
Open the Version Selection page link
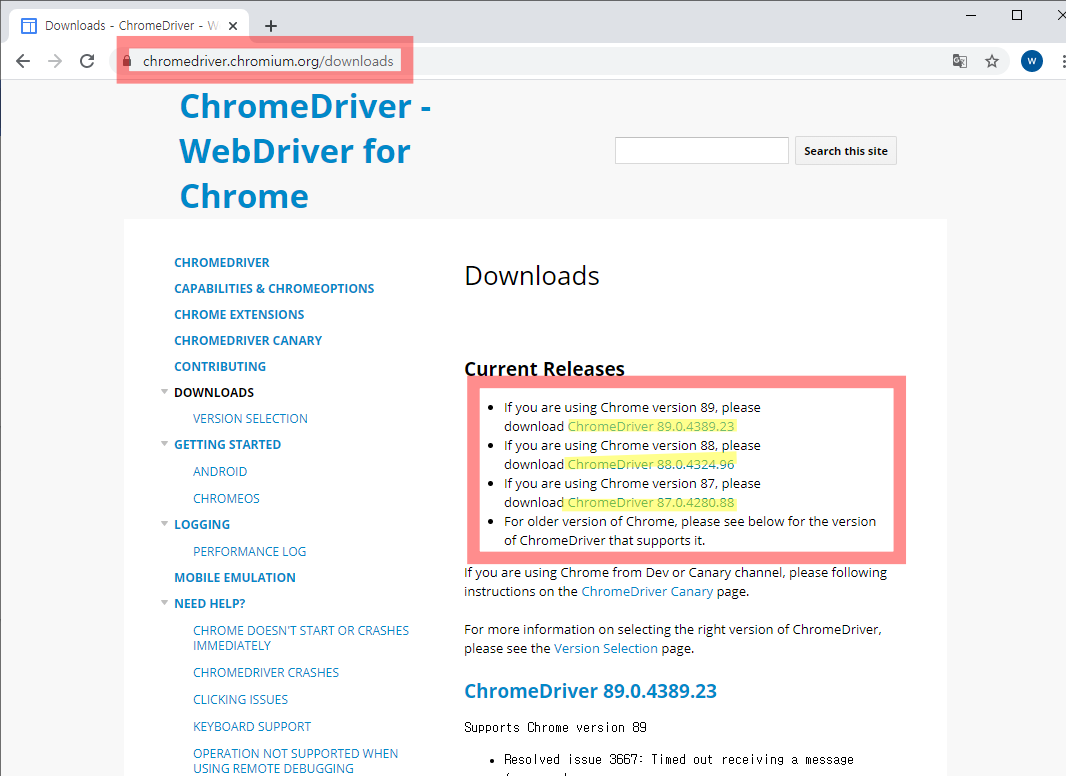606,649
